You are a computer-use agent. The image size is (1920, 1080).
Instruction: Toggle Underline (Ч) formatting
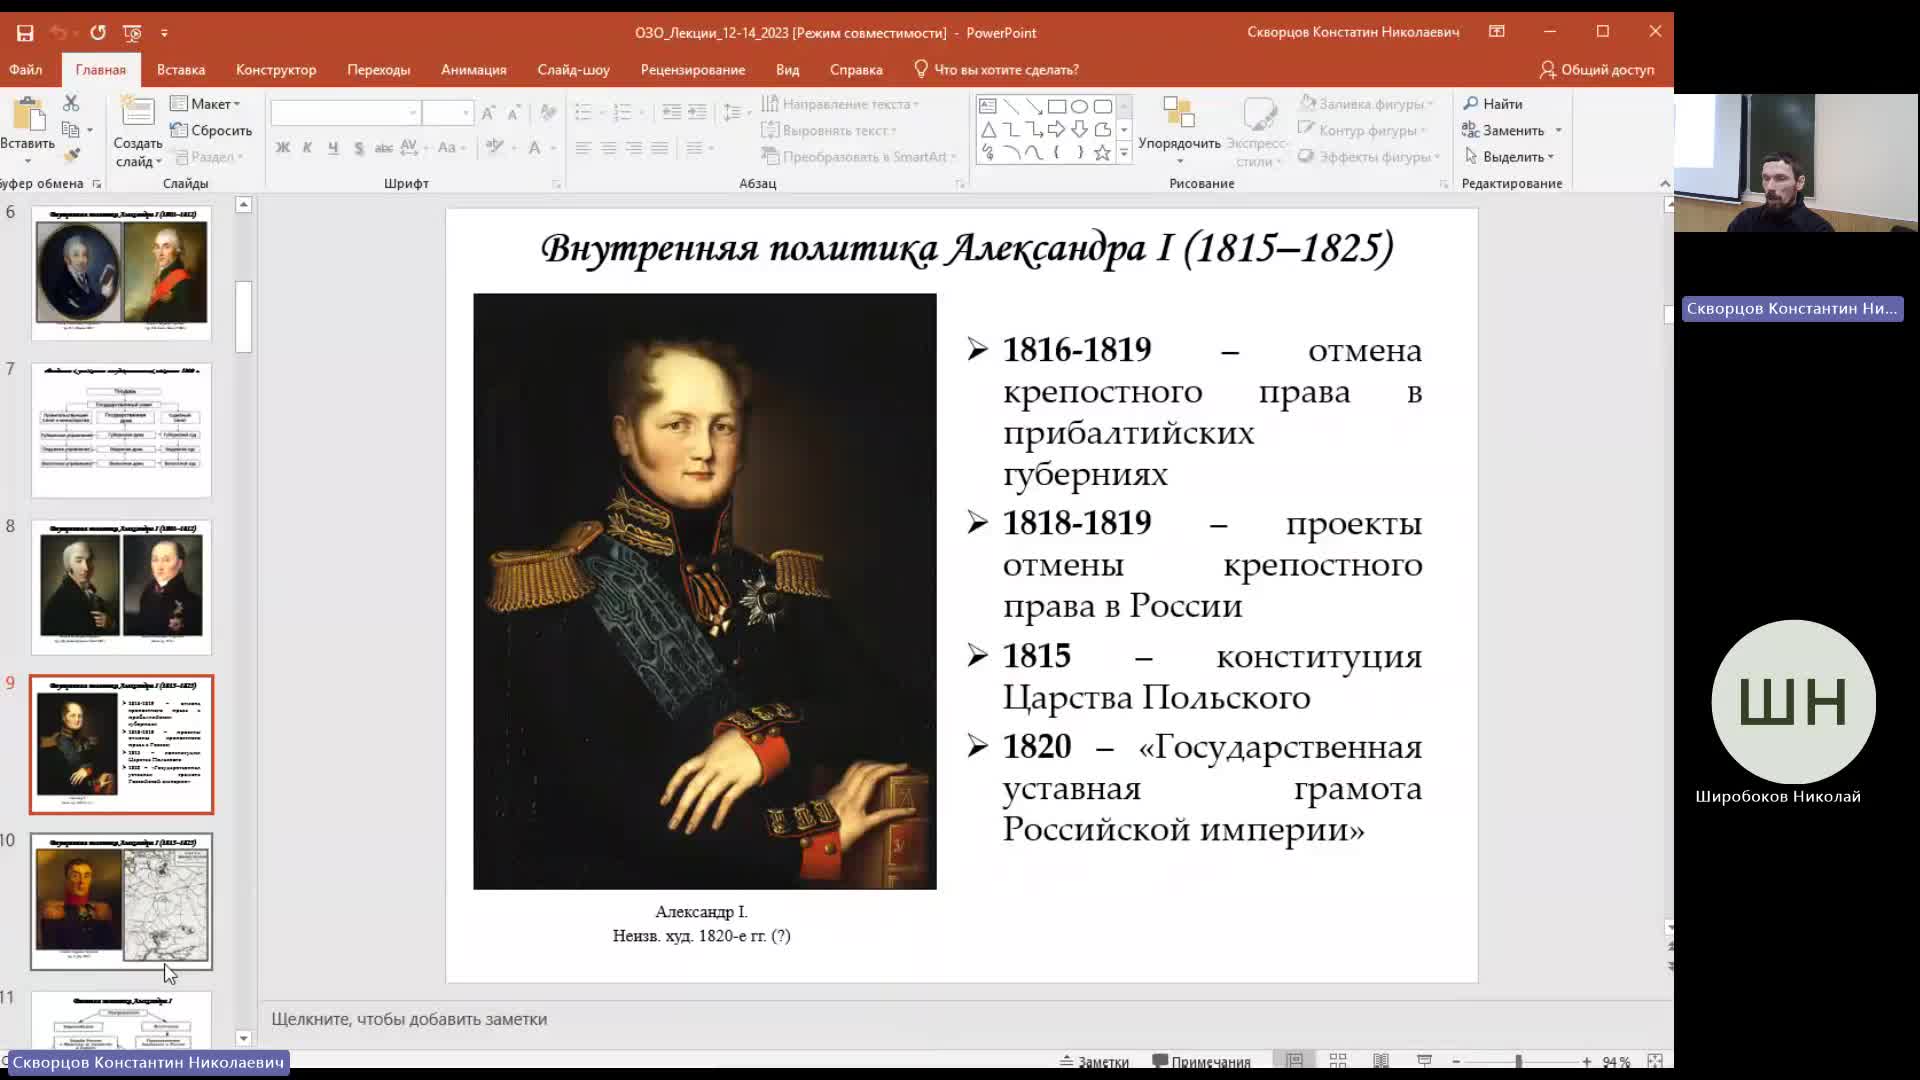[332, 148]
